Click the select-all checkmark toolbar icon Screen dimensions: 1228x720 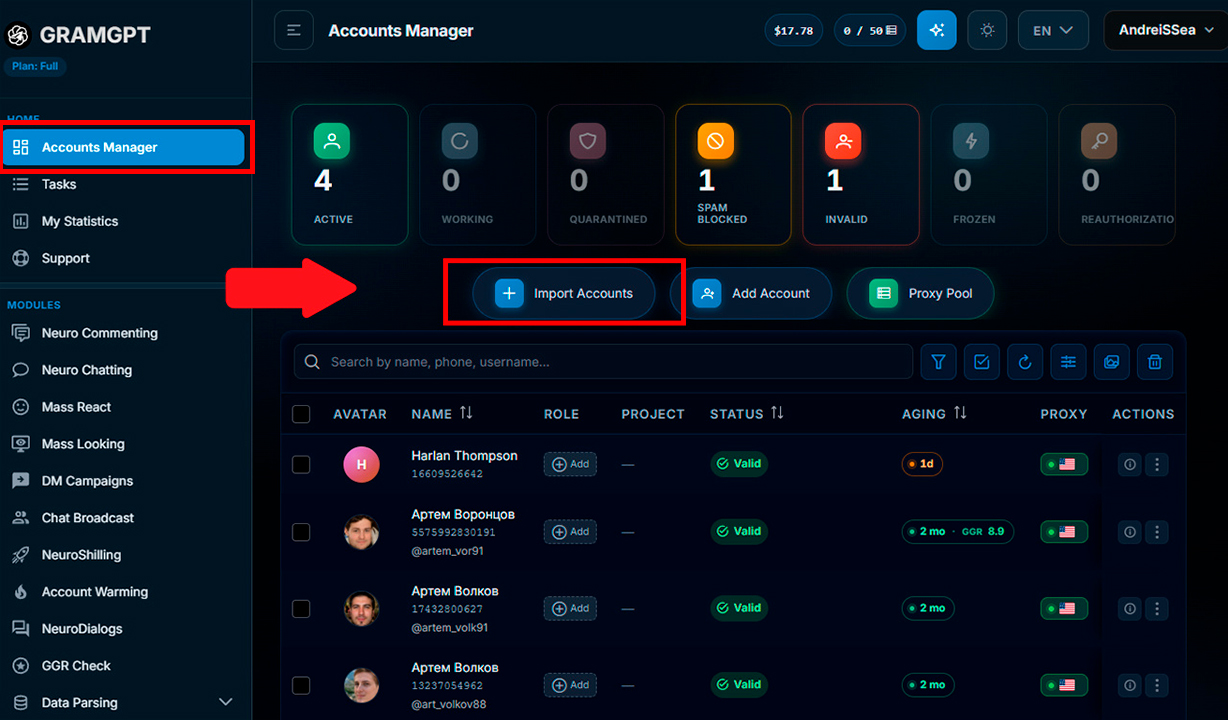click(982, 362)
